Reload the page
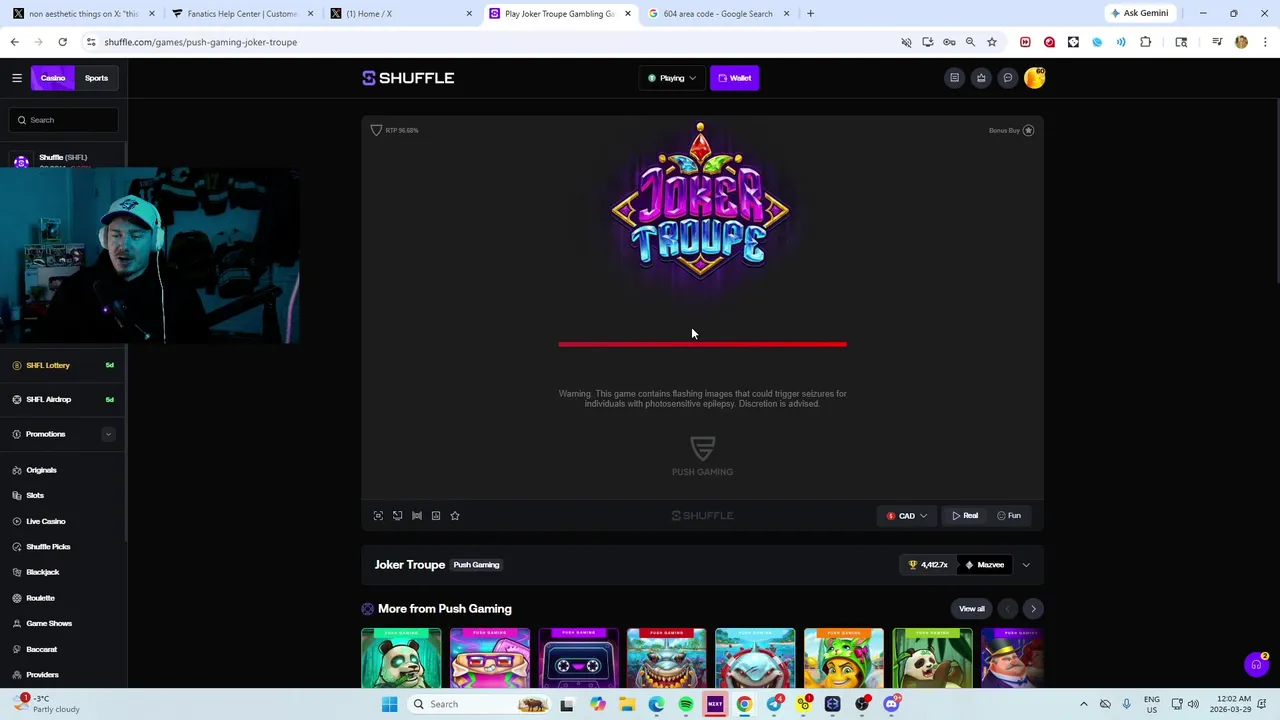Viewport: 1280px width, 720px height. point(62,42)
